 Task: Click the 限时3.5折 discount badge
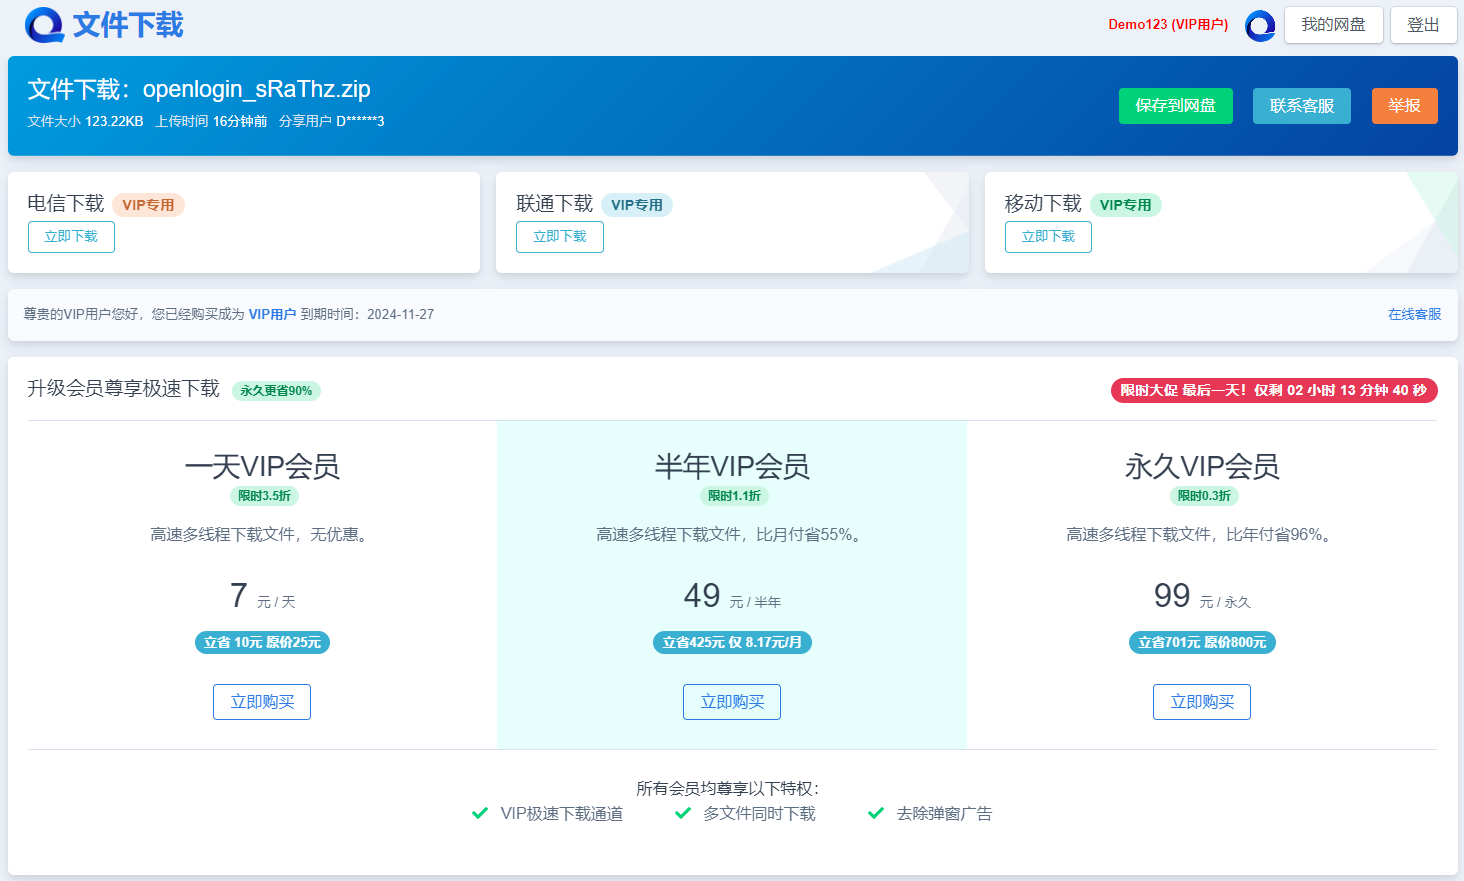pyautogui.click(x=264, y=496)
